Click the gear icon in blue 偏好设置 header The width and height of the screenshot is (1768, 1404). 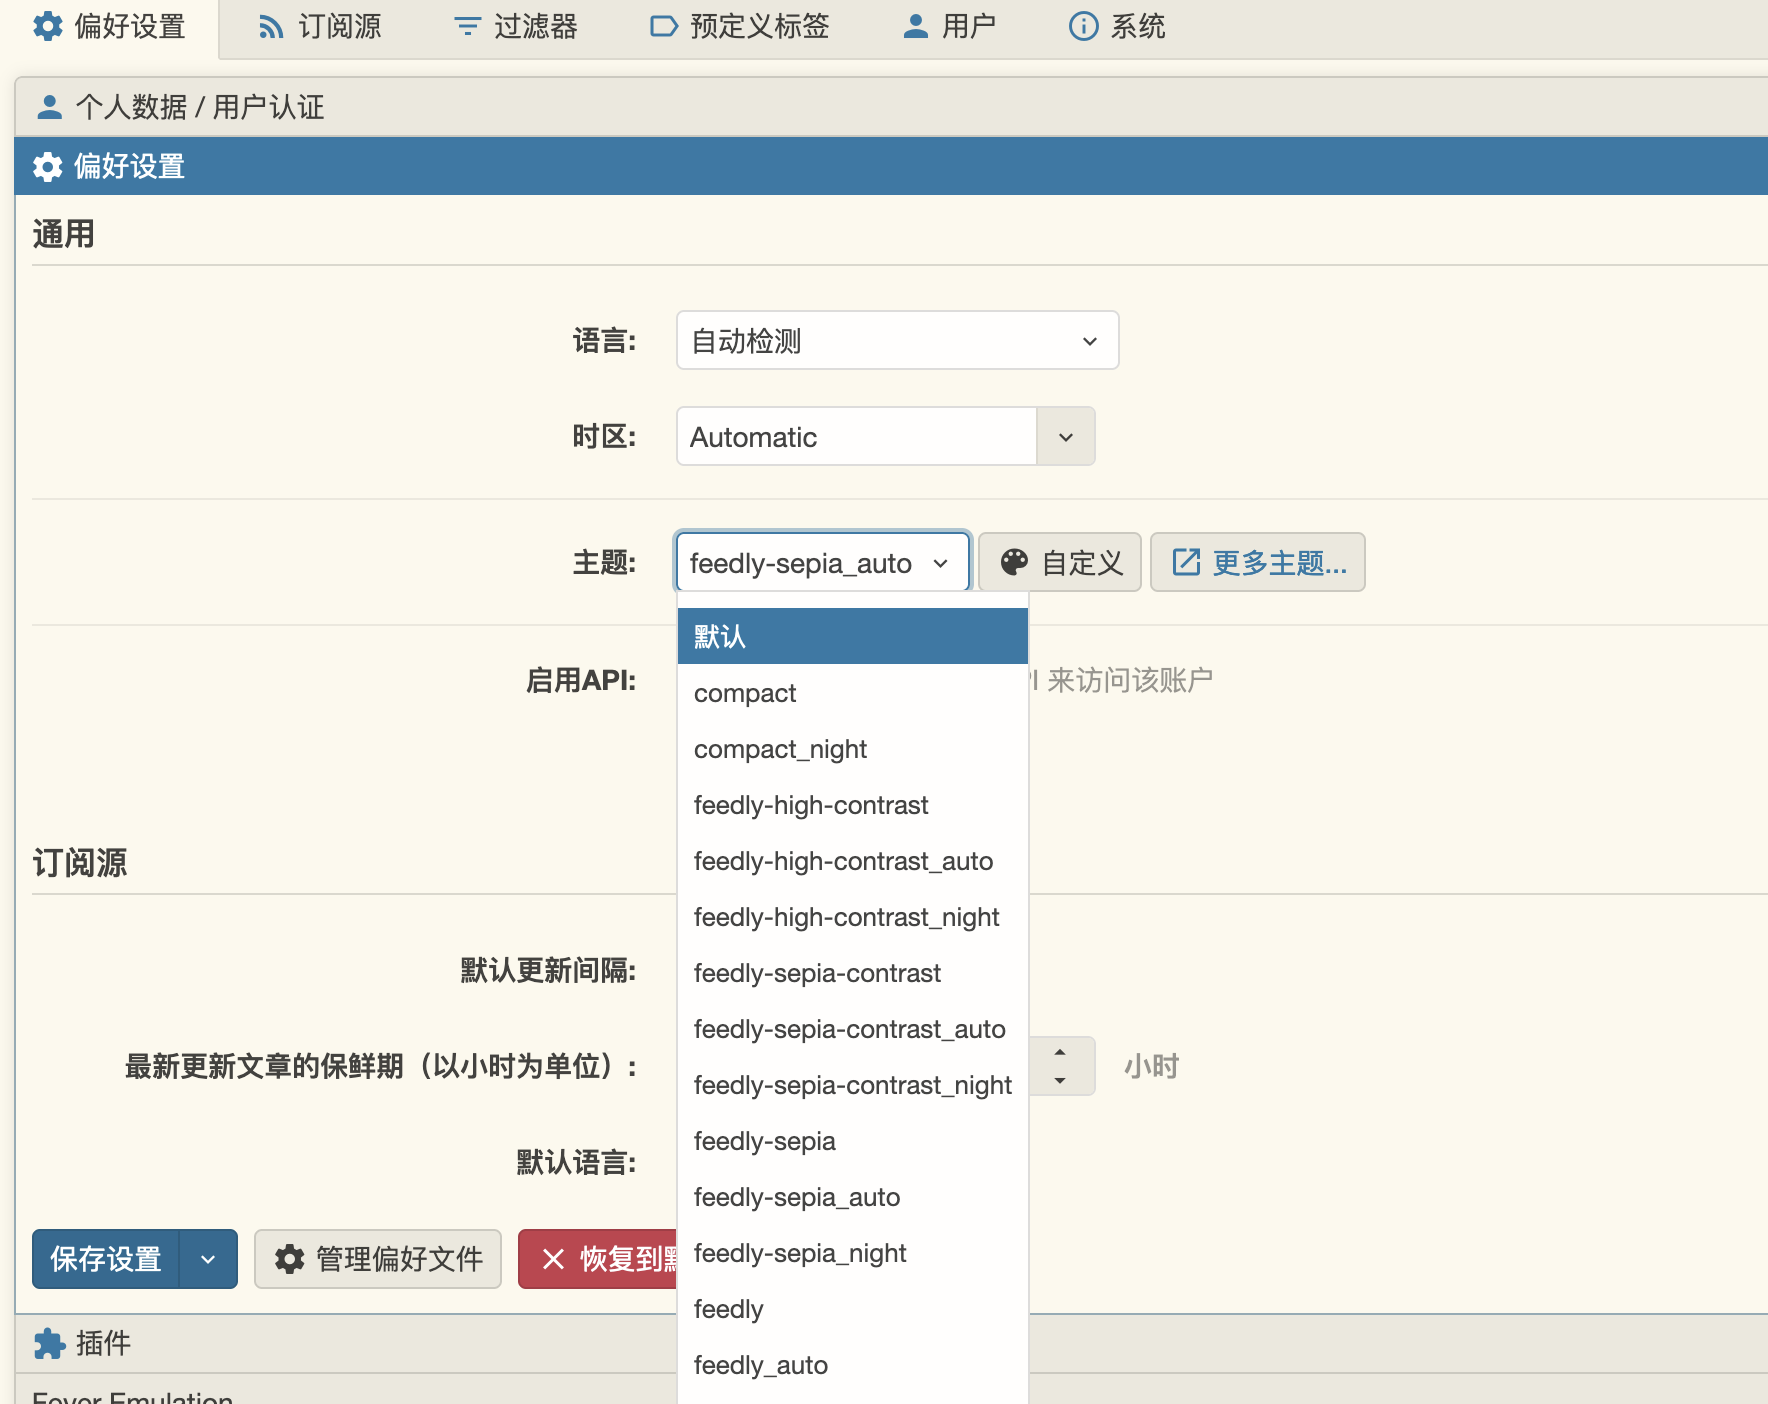48,166
